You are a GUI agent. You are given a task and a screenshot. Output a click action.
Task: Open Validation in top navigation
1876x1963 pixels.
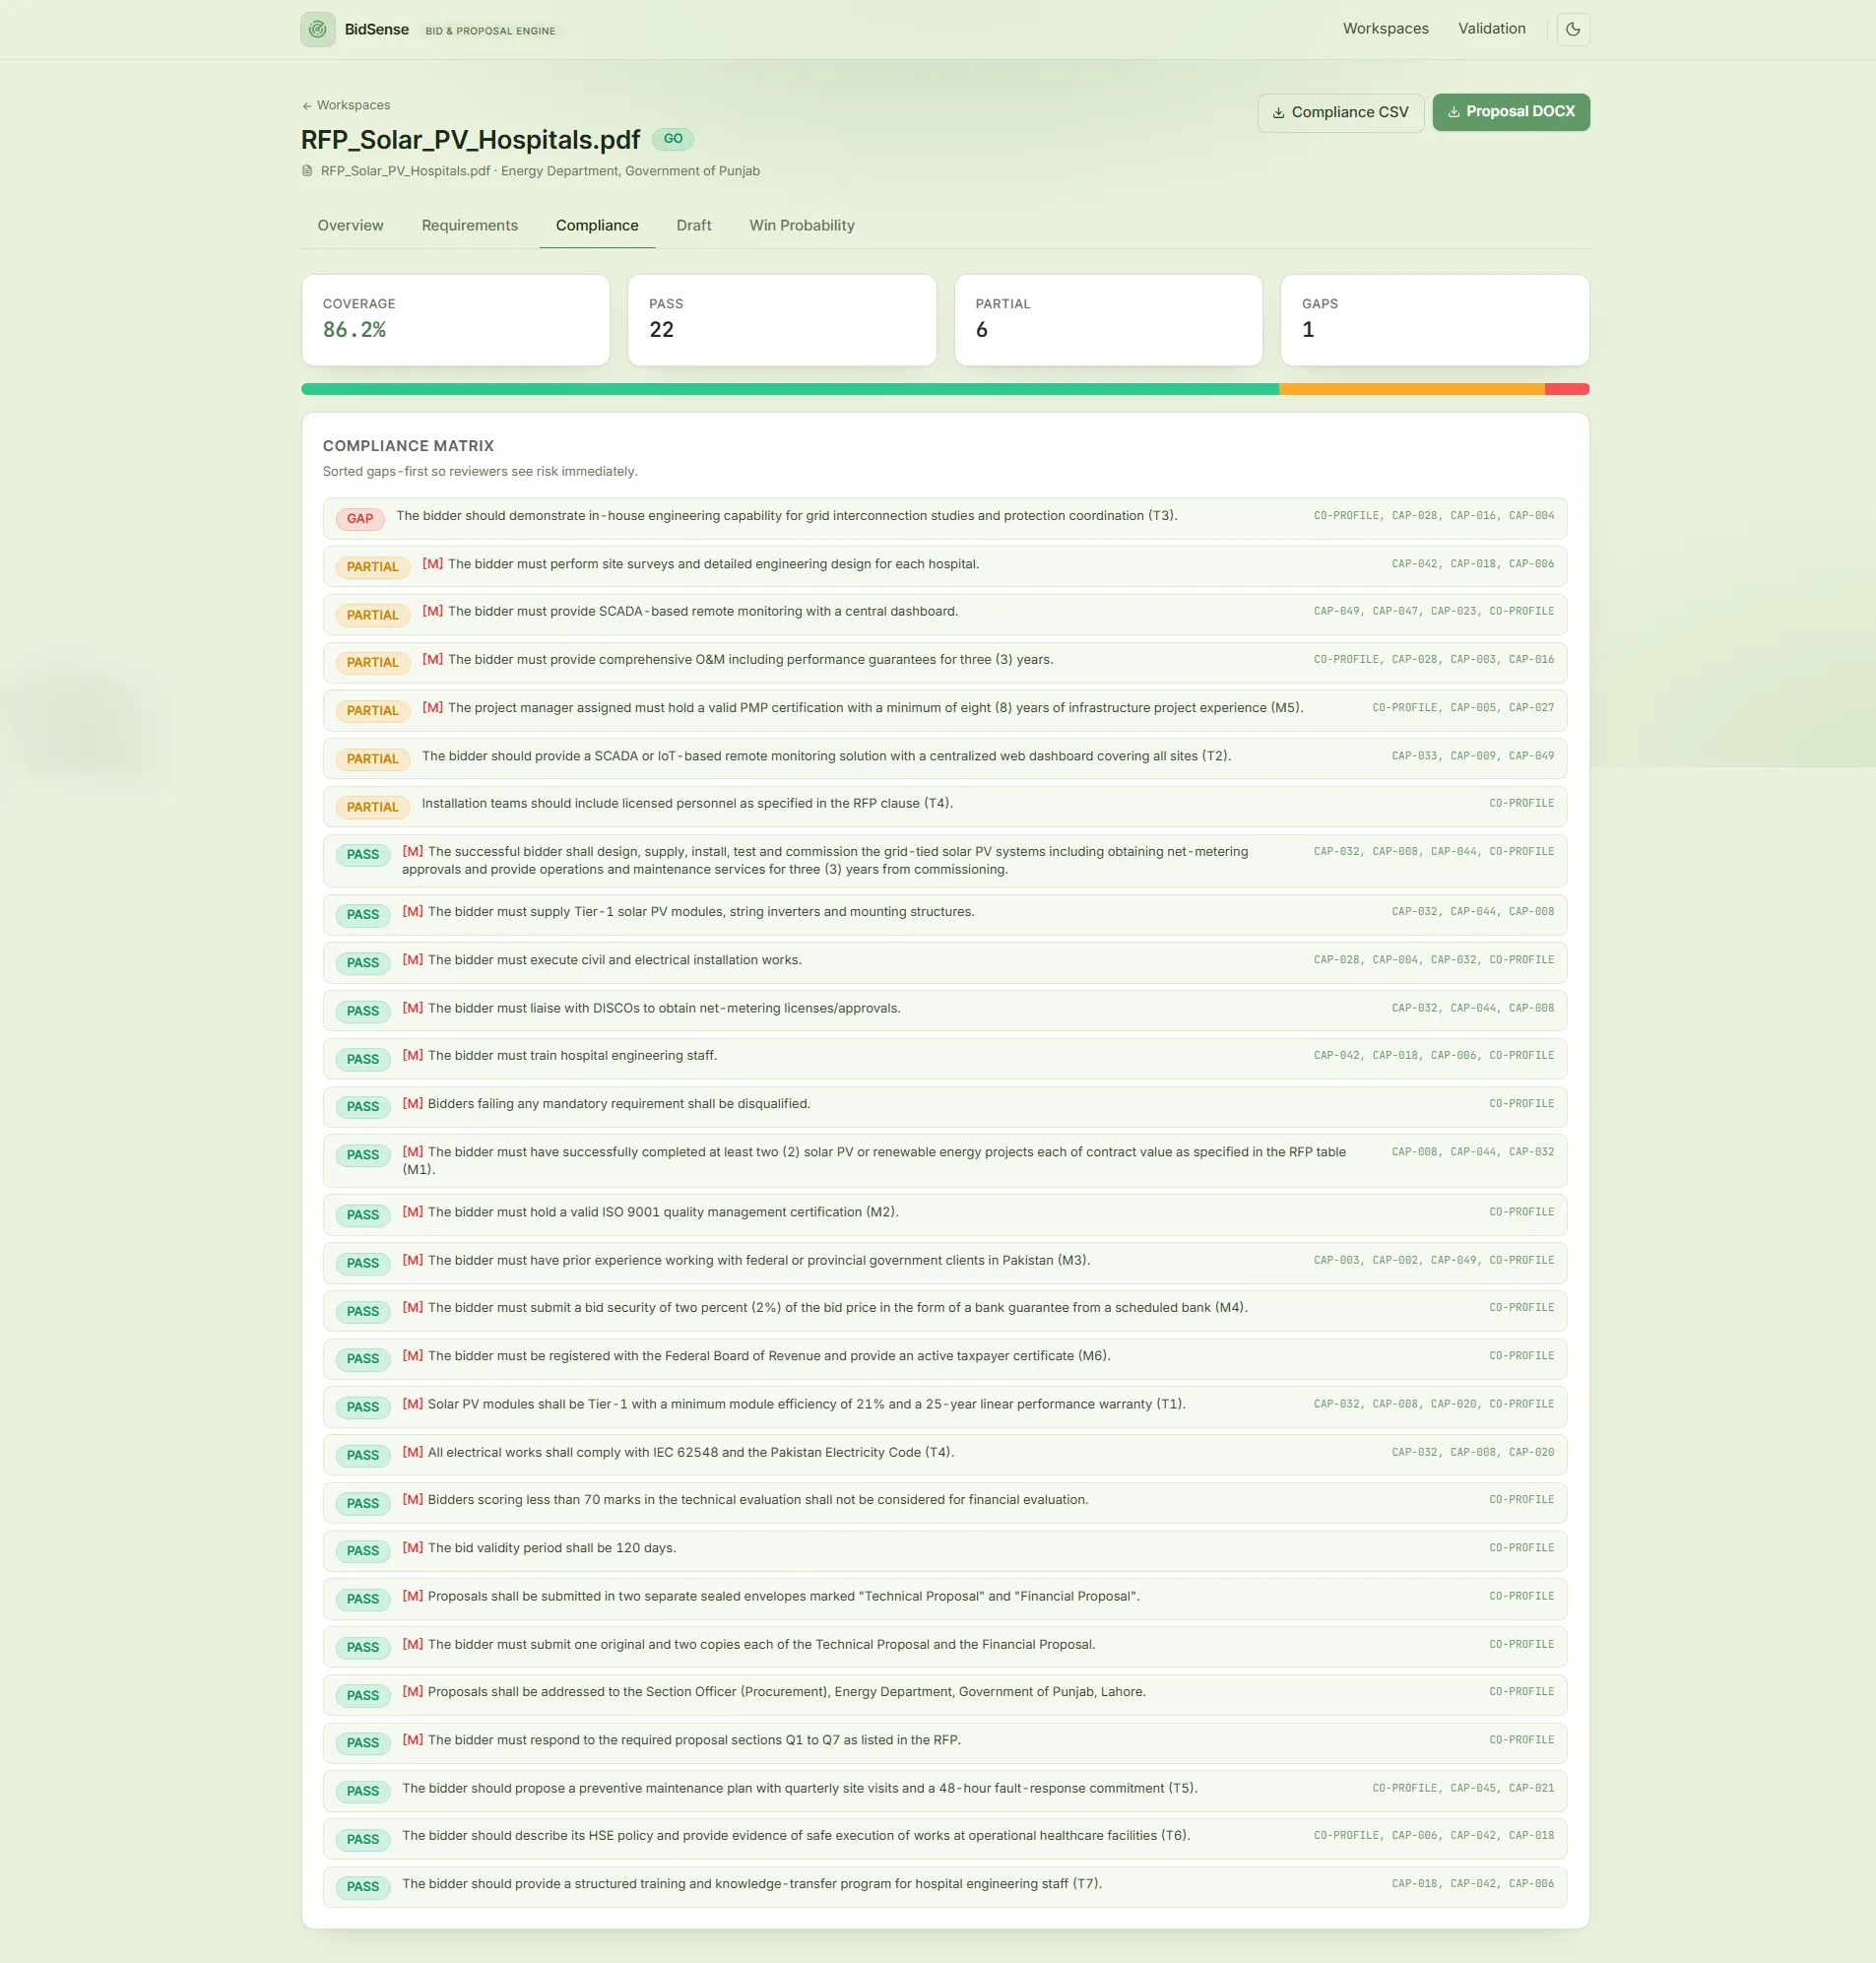pyautogui.click(x=1491, y=29)
